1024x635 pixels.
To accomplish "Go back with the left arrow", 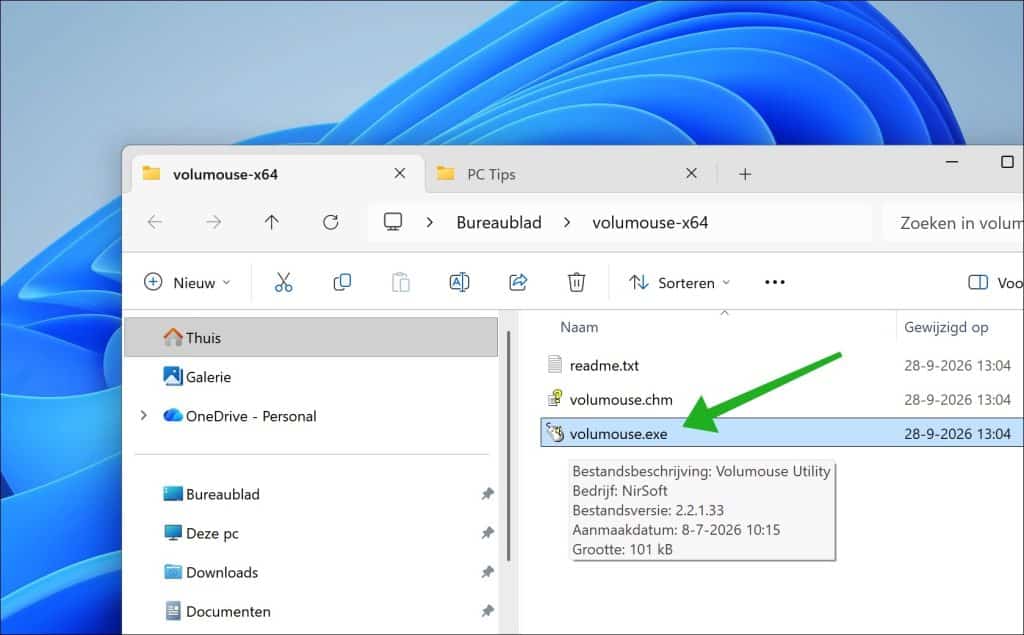I will 155,222.
